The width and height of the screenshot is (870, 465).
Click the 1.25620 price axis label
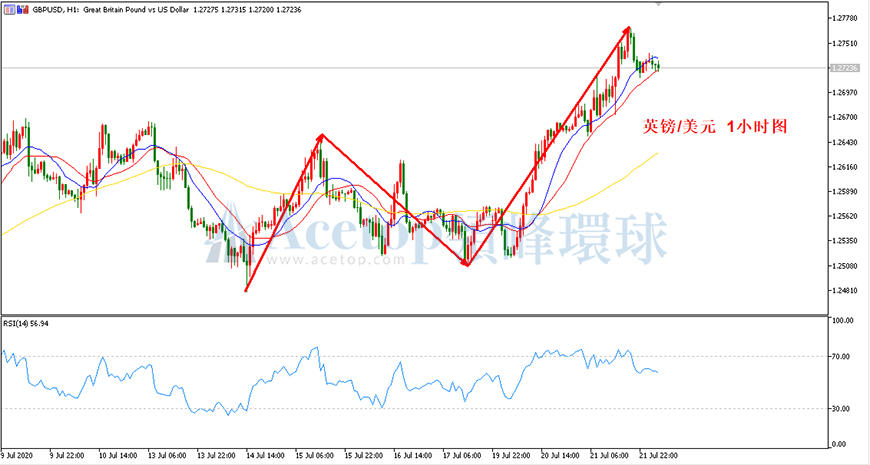(844, 216)
